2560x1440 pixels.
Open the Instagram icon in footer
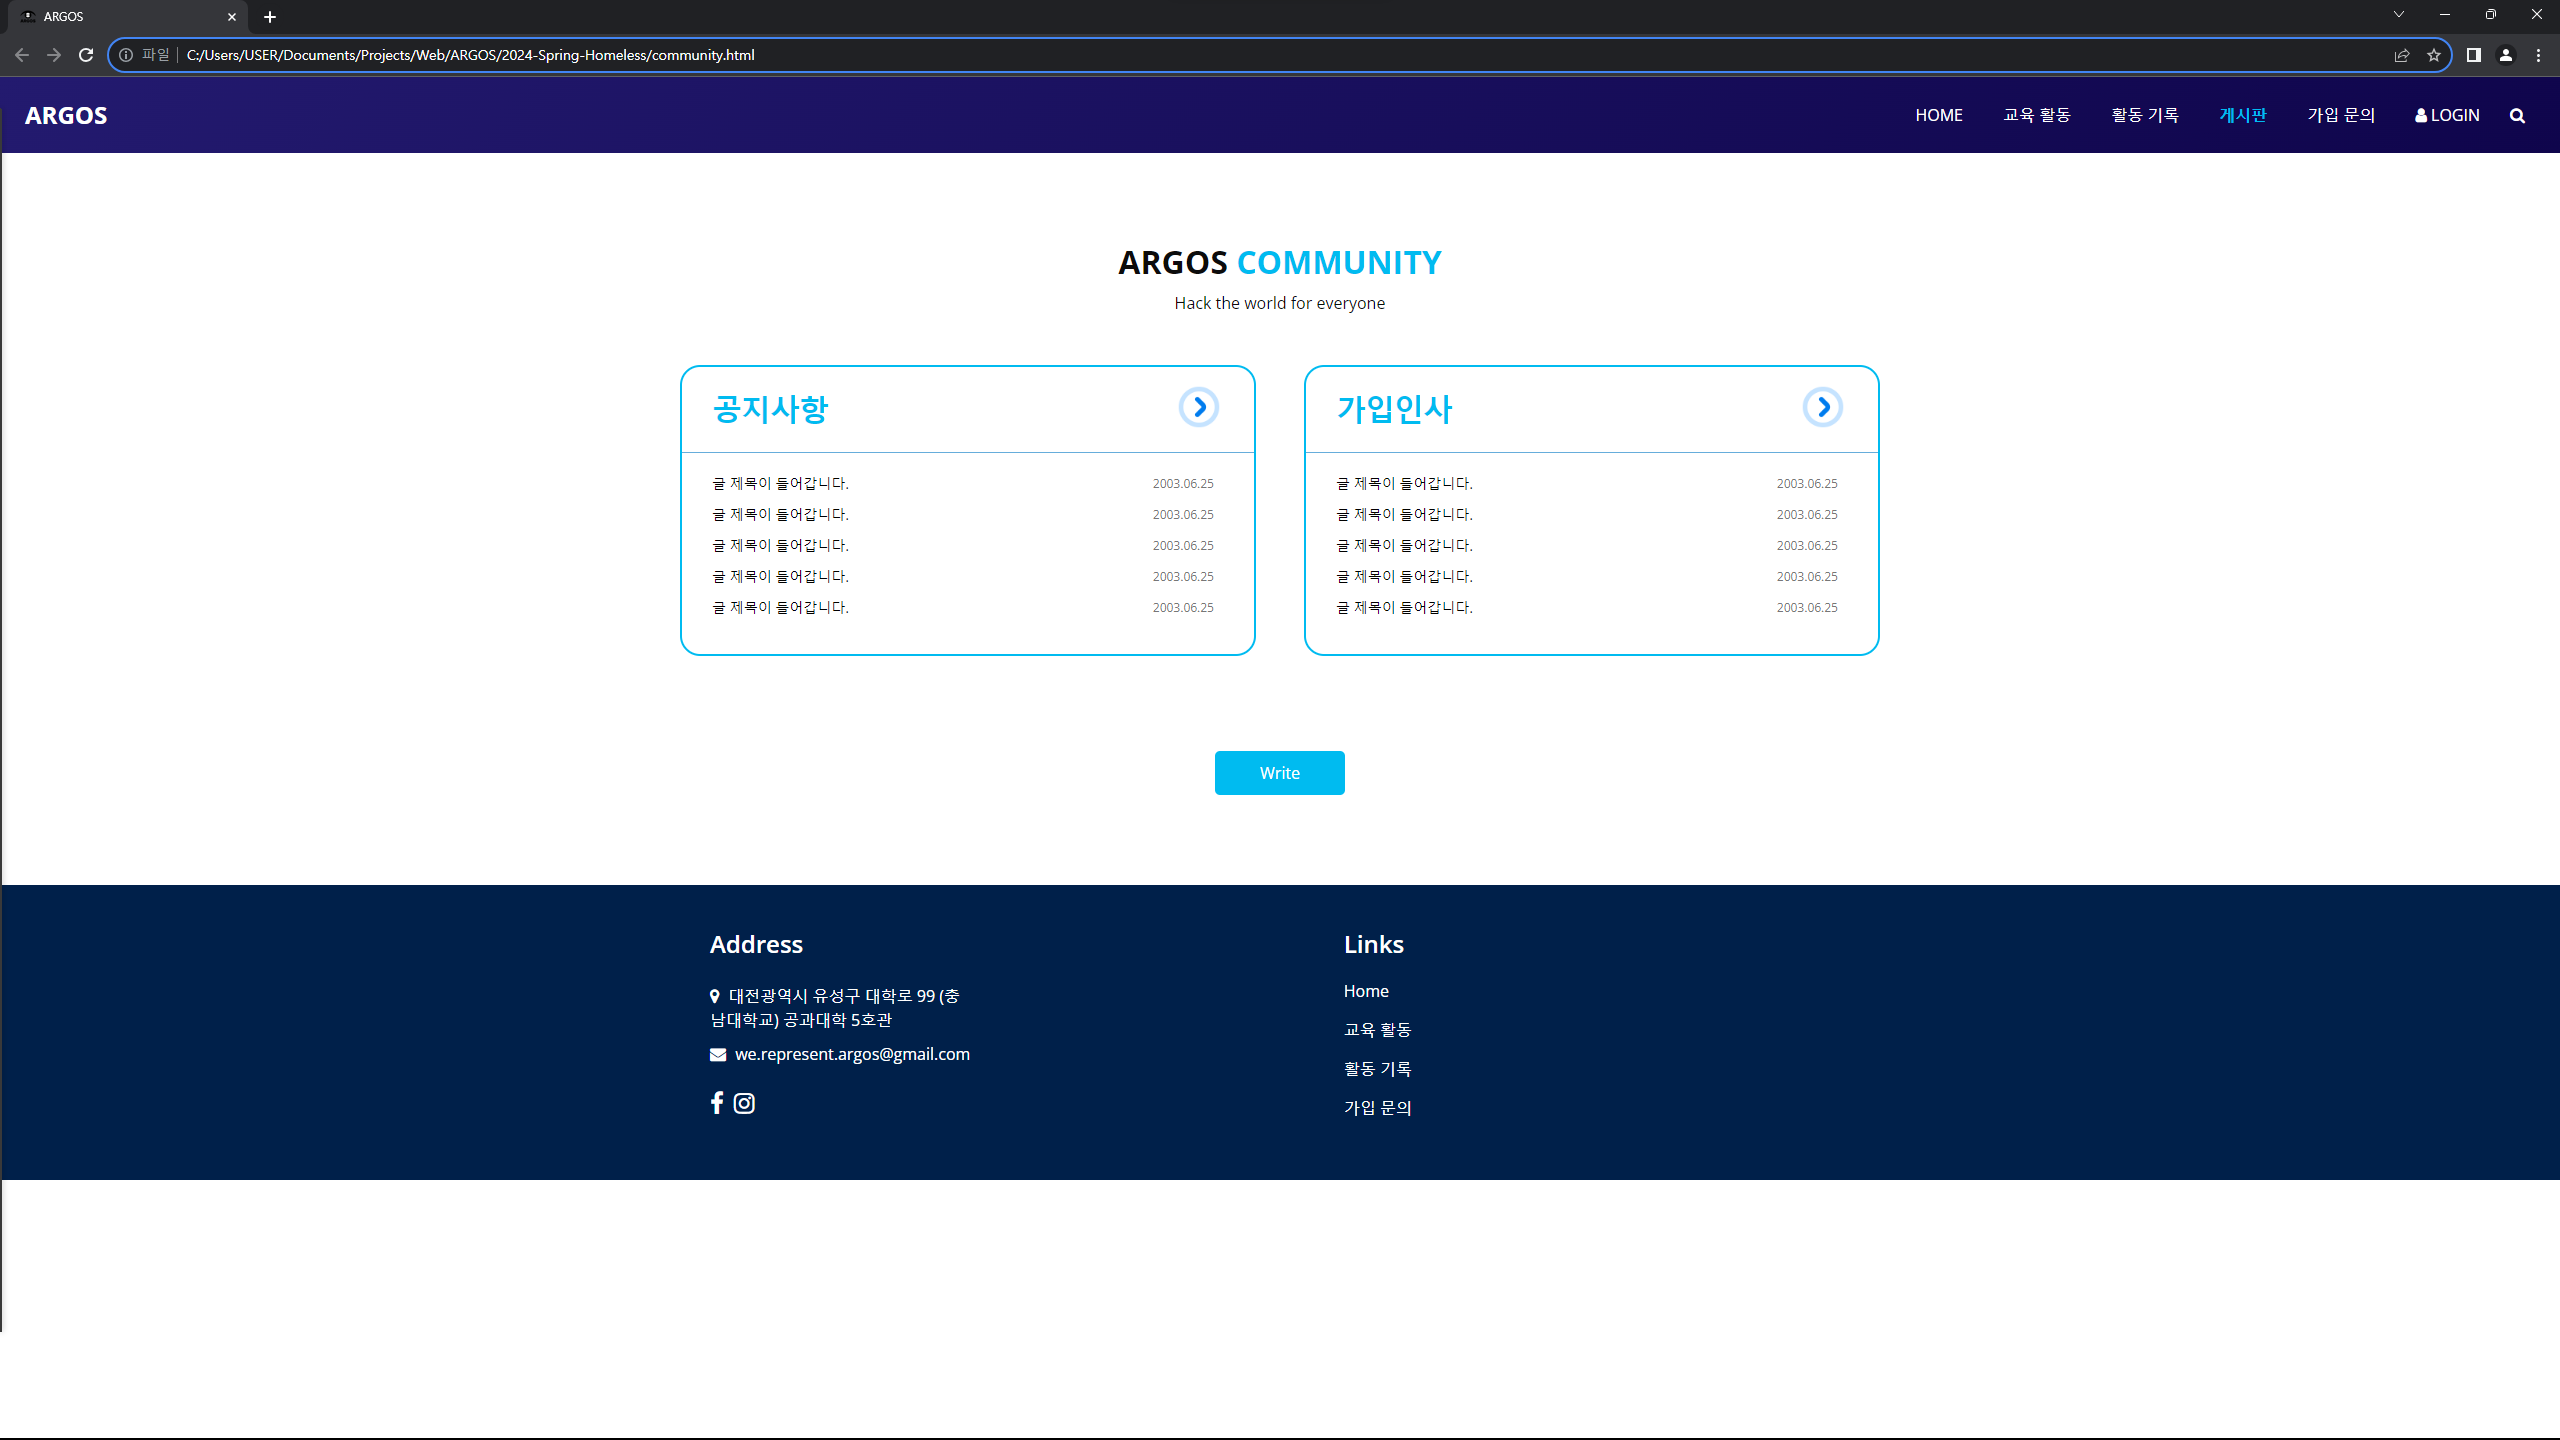pos(744,1103)
